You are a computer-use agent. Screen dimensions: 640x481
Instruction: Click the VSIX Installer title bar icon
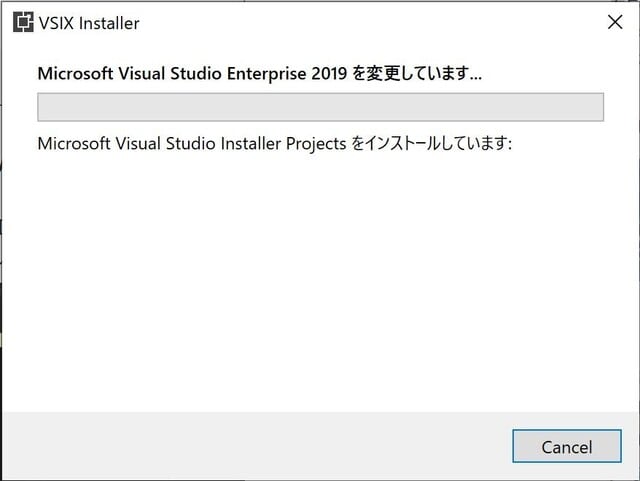point(23,22)
